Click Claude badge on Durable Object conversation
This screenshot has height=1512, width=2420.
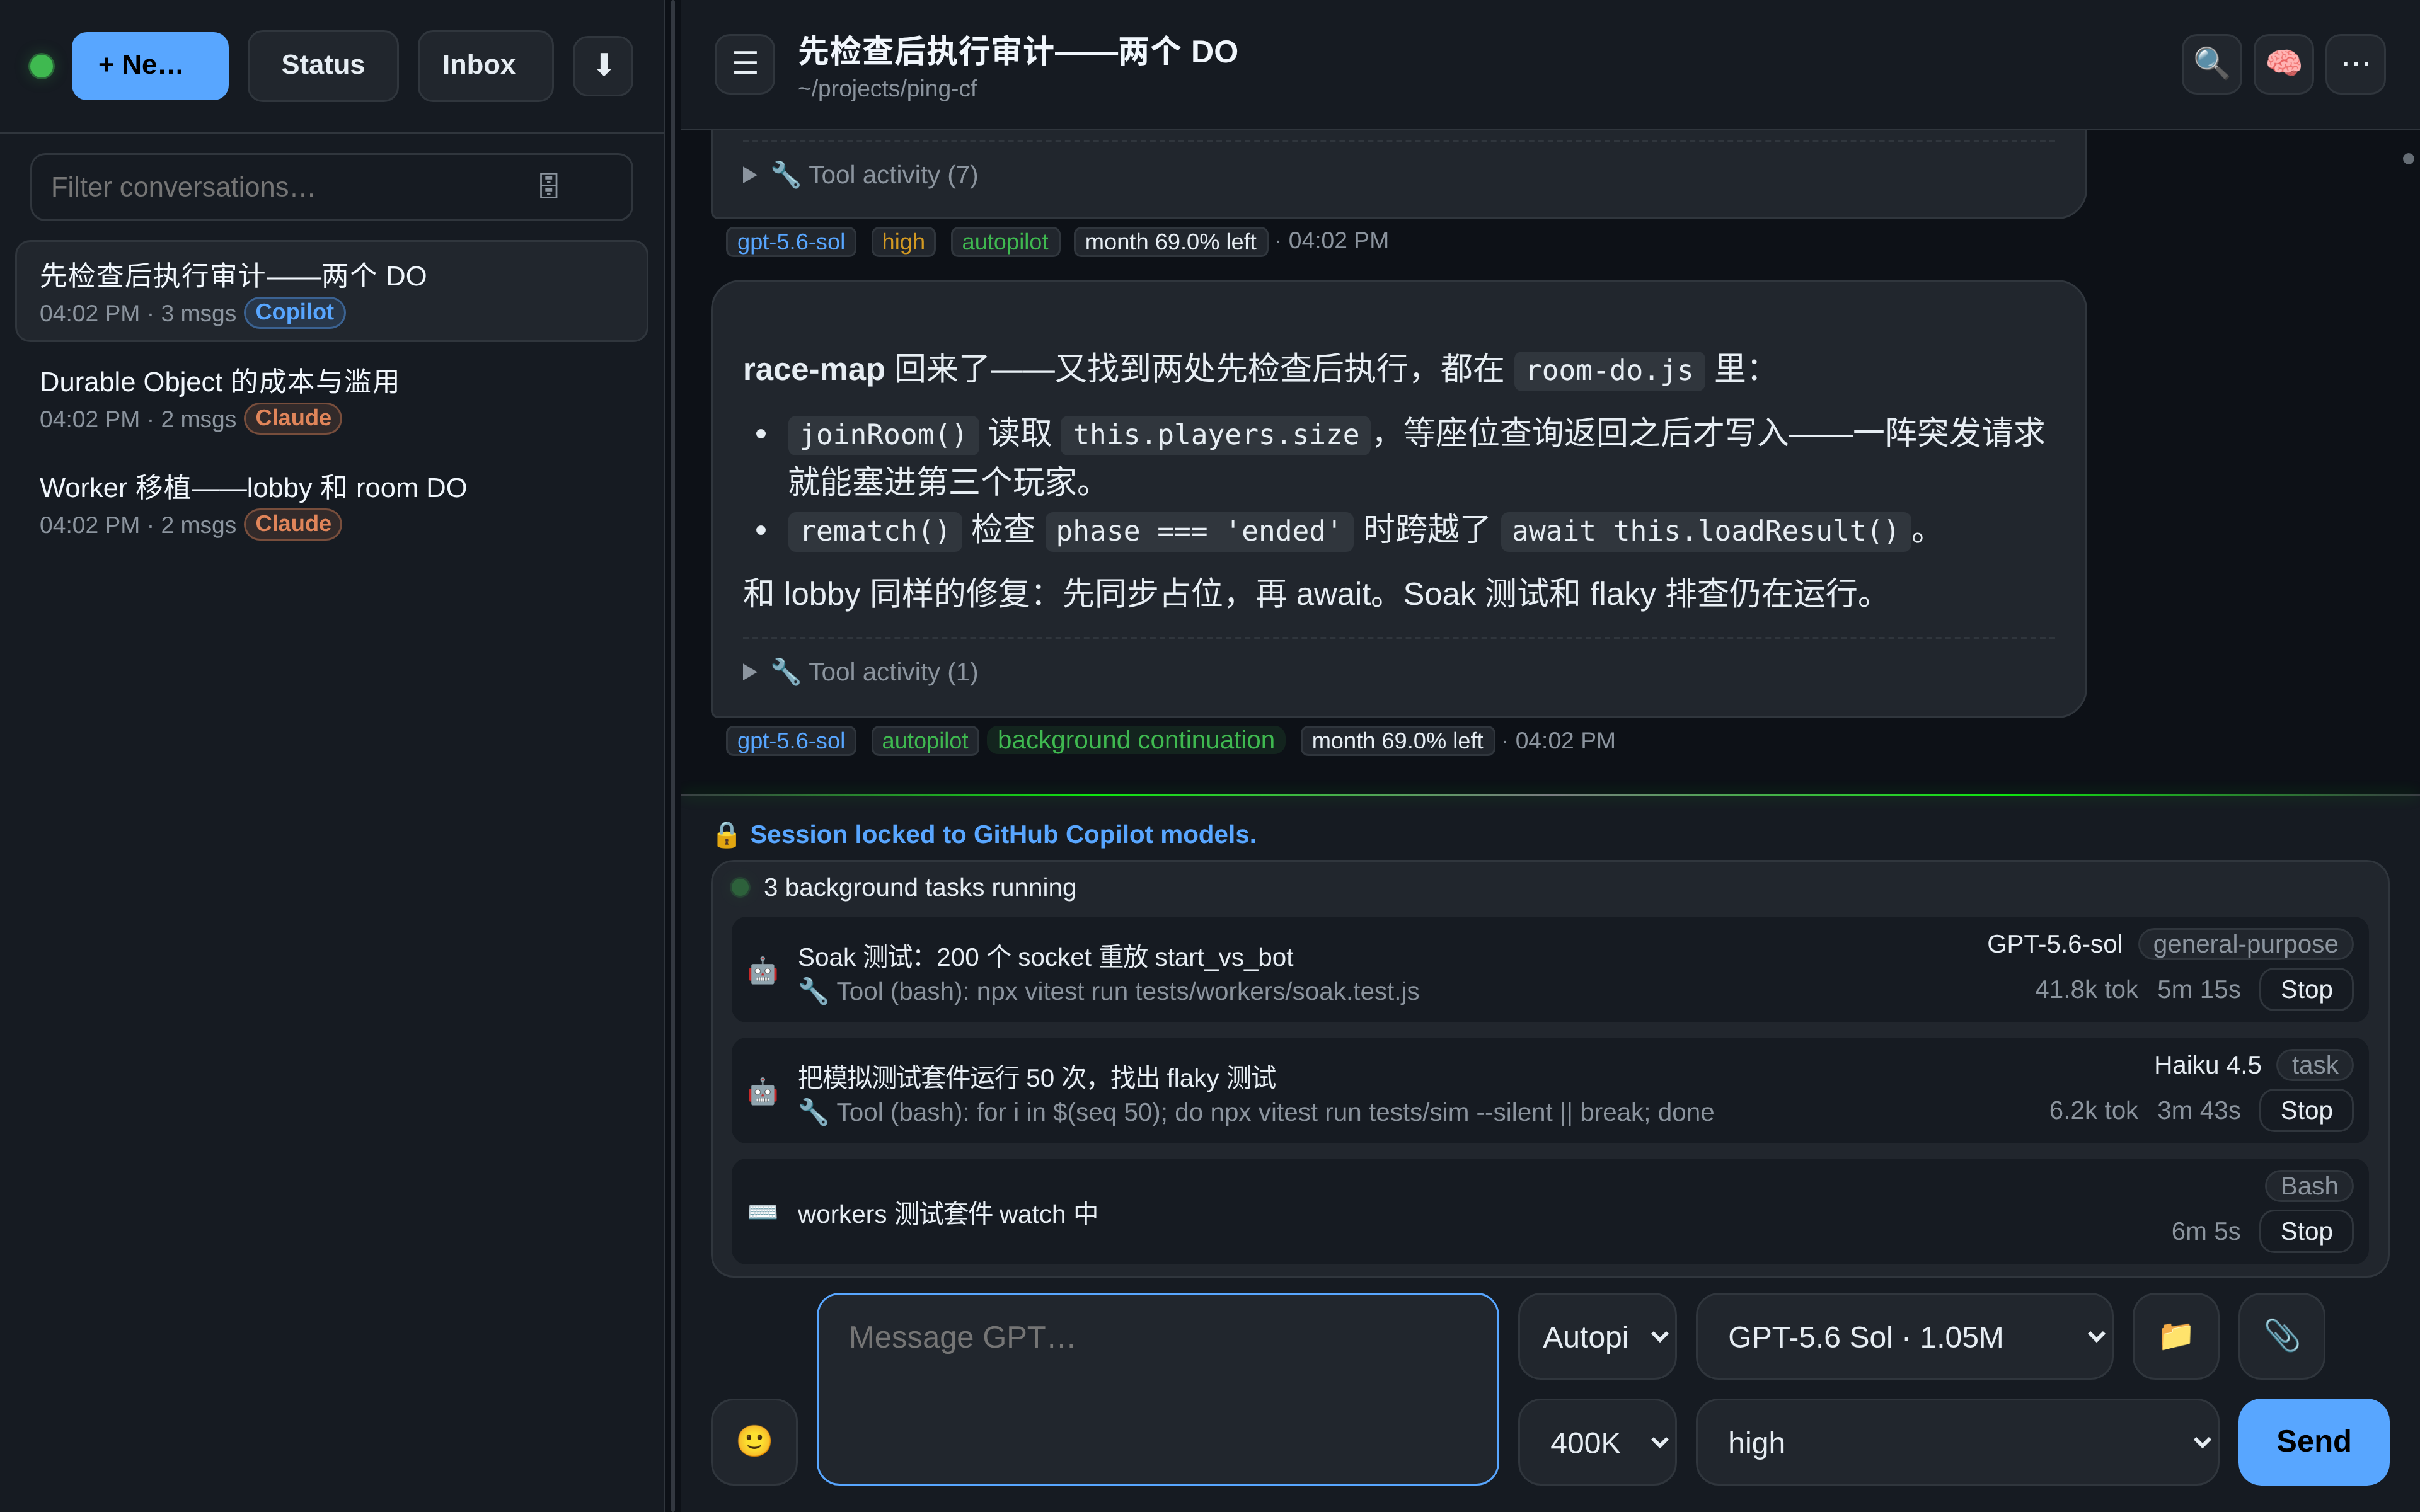293,418
